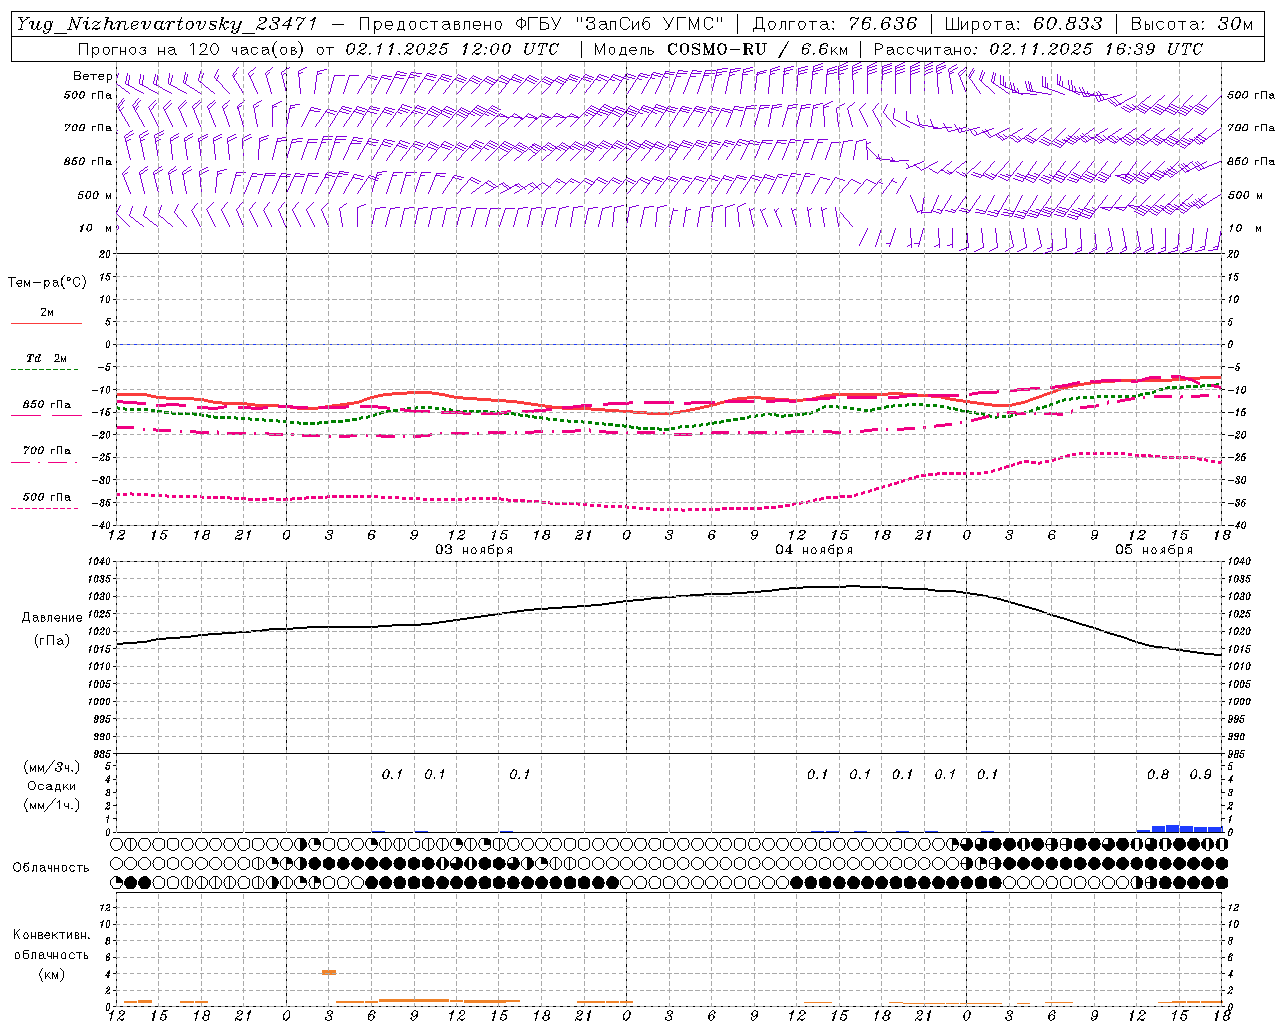The width and height of the screenshot is (1280, 1024).
Task: Click the 'Осадки' precipitation label
Action: (51, 786)
